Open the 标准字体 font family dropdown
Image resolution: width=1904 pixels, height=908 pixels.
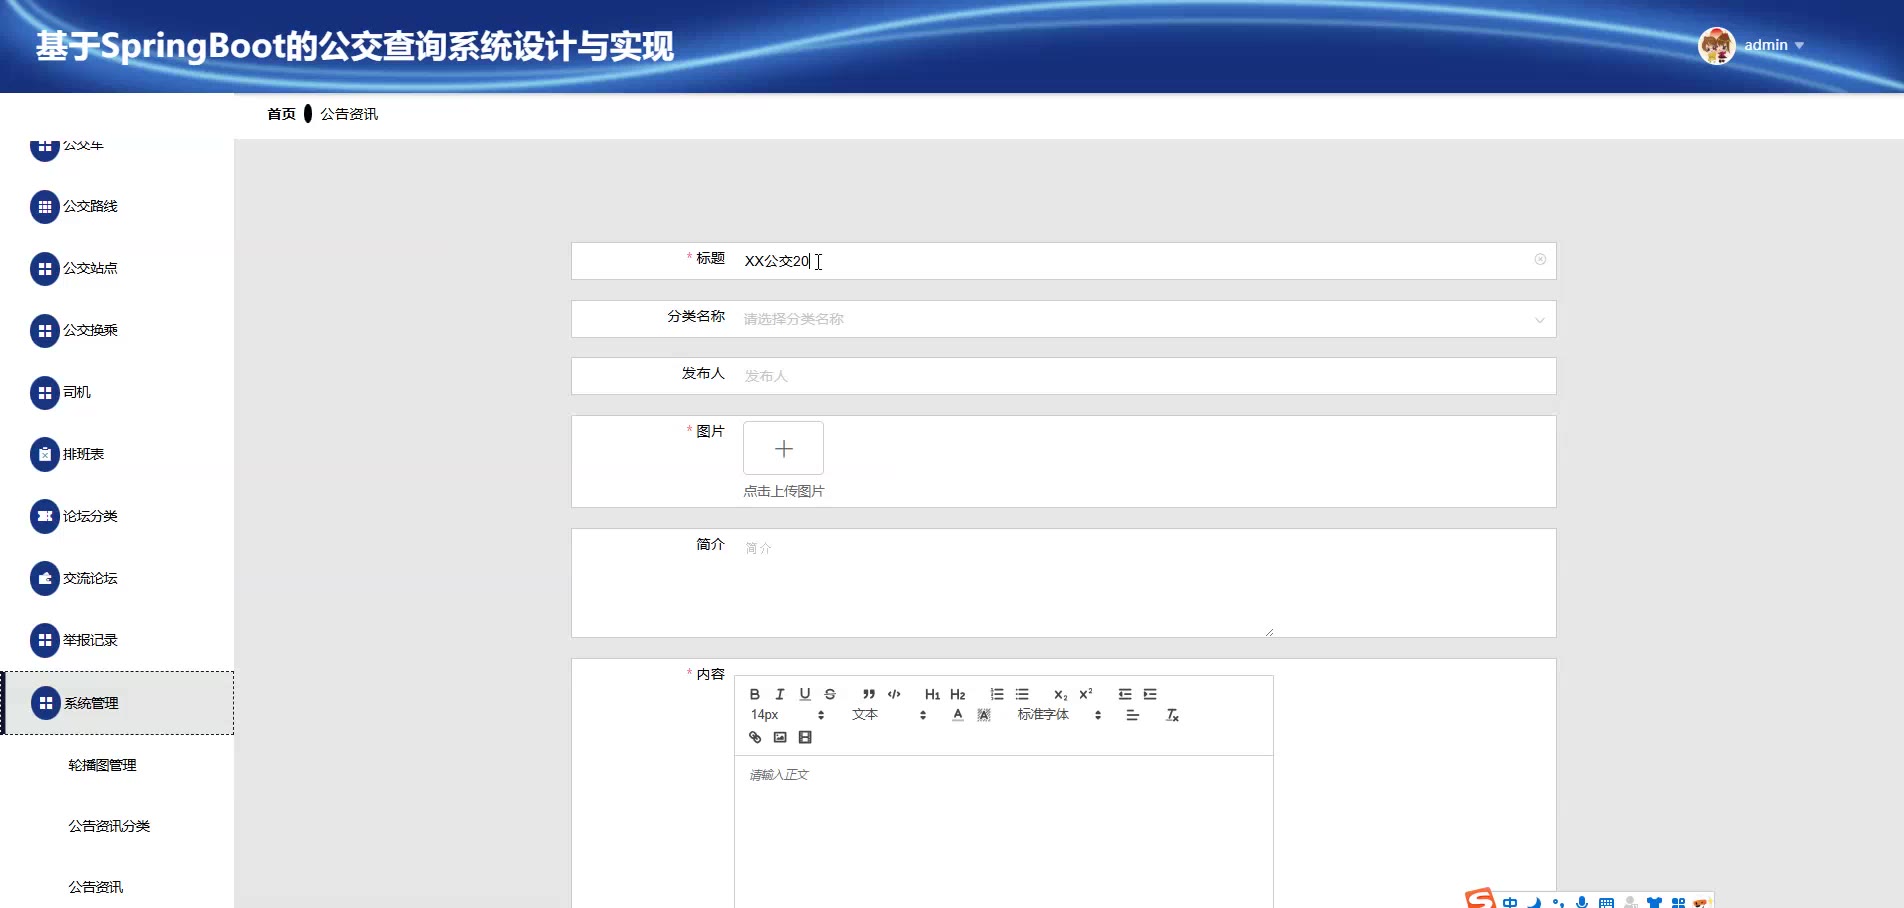pos(1059,715)
